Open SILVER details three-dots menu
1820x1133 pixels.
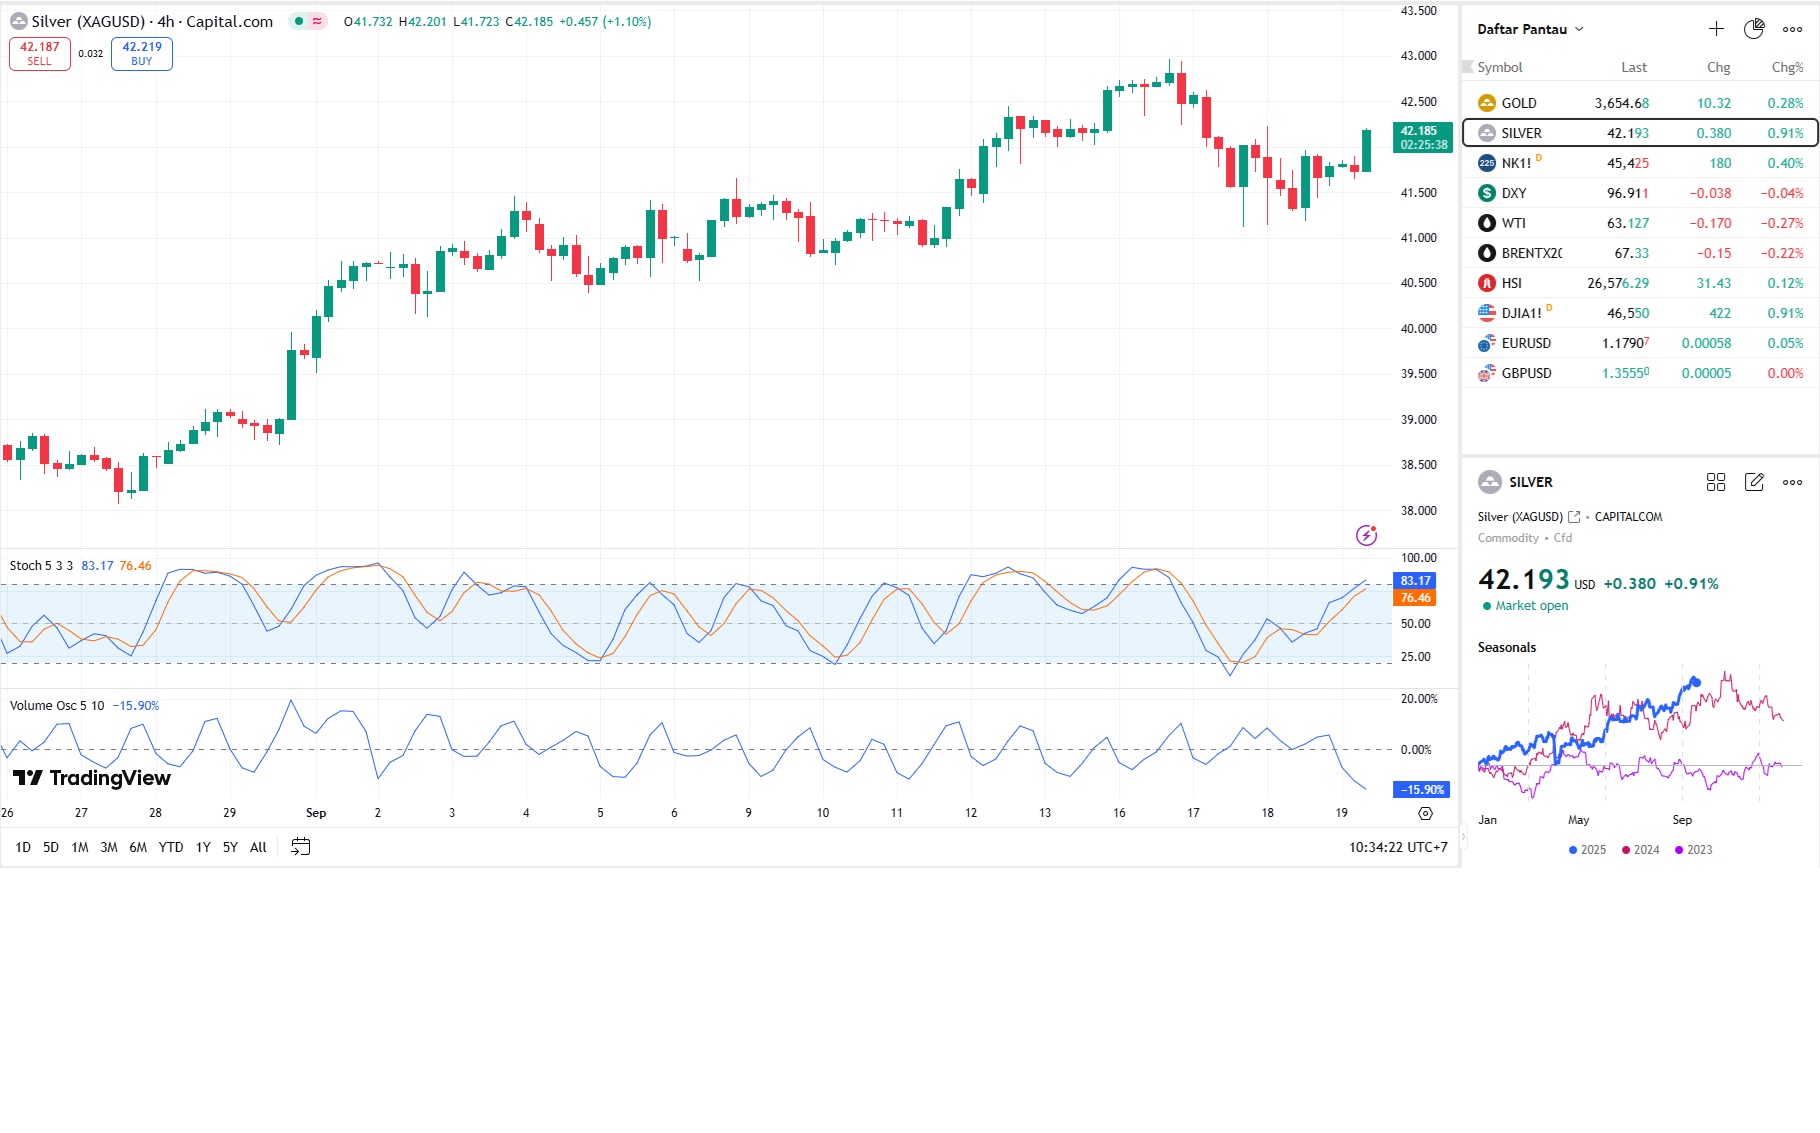1792,482
